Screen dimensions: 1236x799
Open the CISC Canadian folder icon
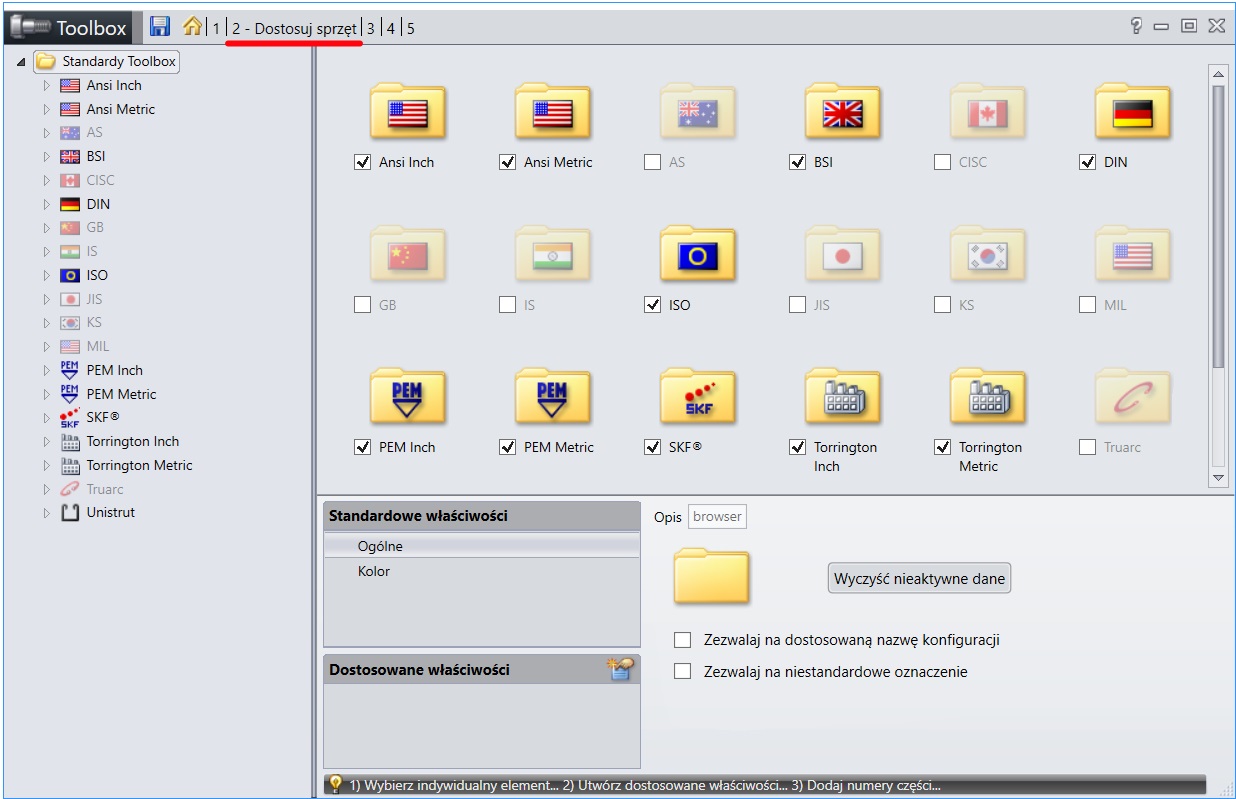[988, 112]
